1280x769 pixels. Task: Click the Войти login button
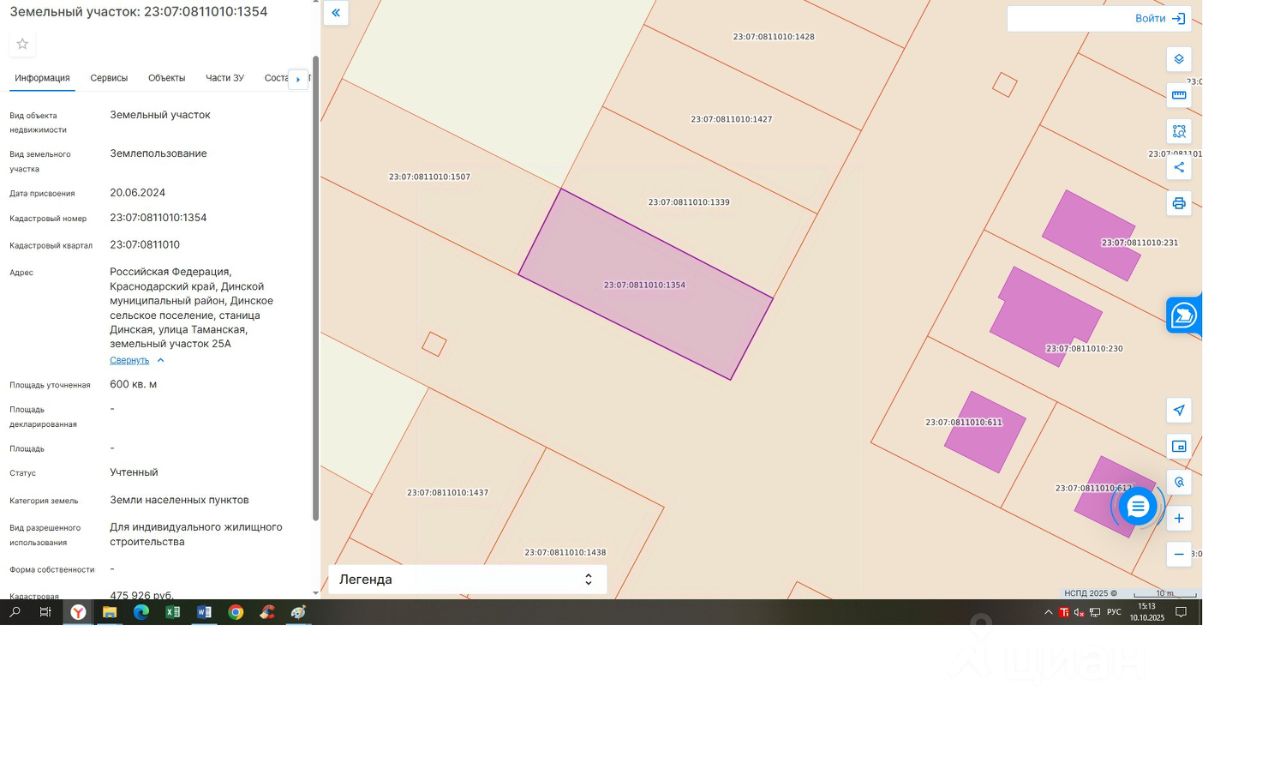1160,18
